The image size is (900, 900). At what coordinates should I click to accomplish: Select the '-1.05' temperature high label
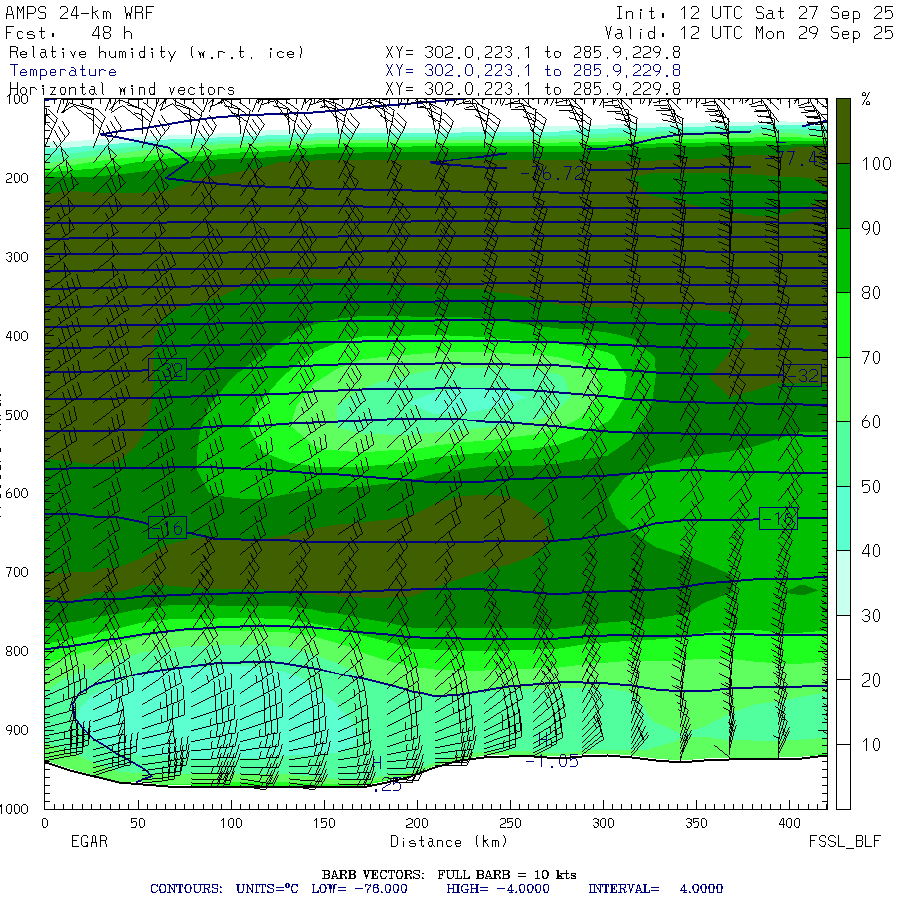click(x=552, y=761)
